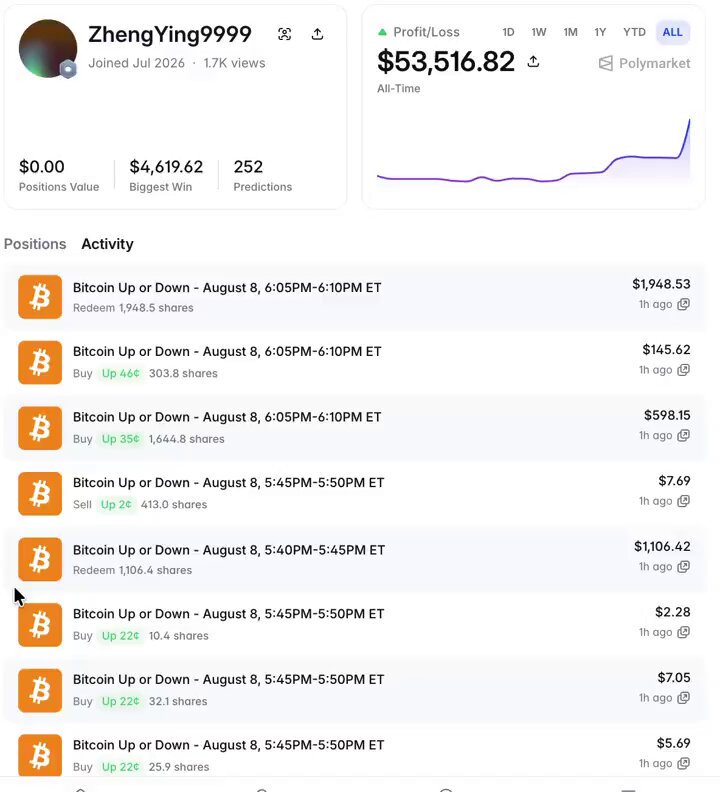The image size is (720, 792).
Task: Click the share profile upload icon
Action: (317, 34)
